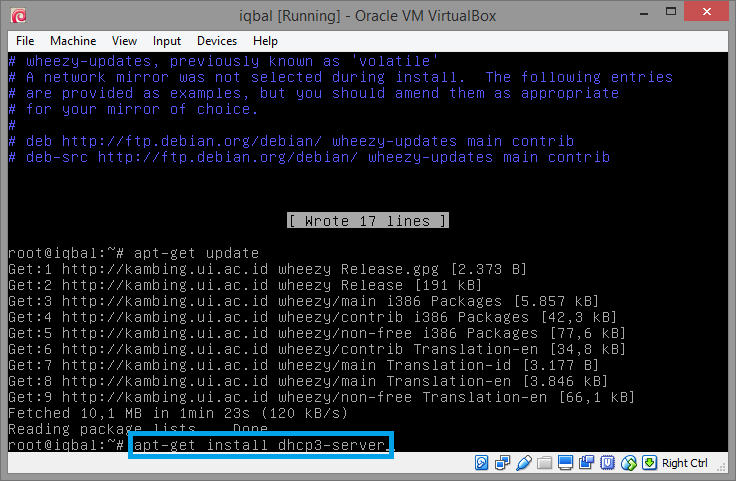Open the USB devices status icon
This screenshot has width=736, height=481.
pyautogui.click(x=524, y=463)
